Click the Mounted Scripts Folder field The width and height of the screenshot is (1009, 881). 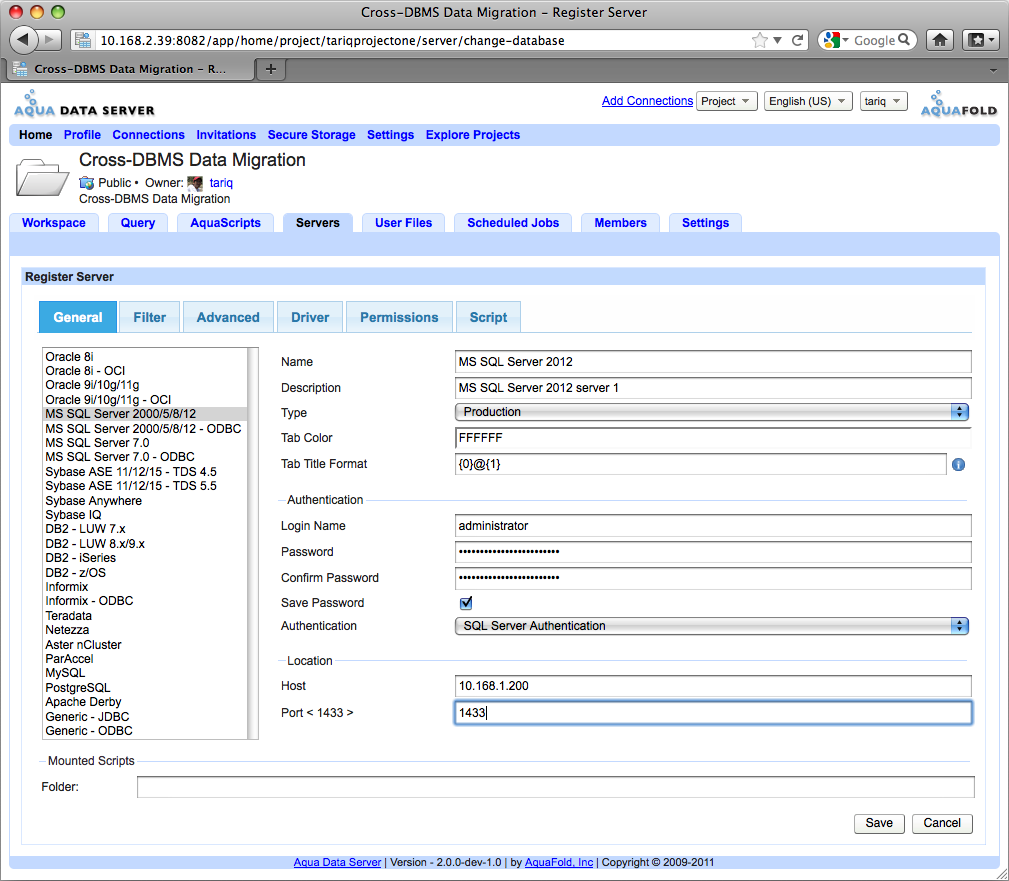[x=556, y=787]
